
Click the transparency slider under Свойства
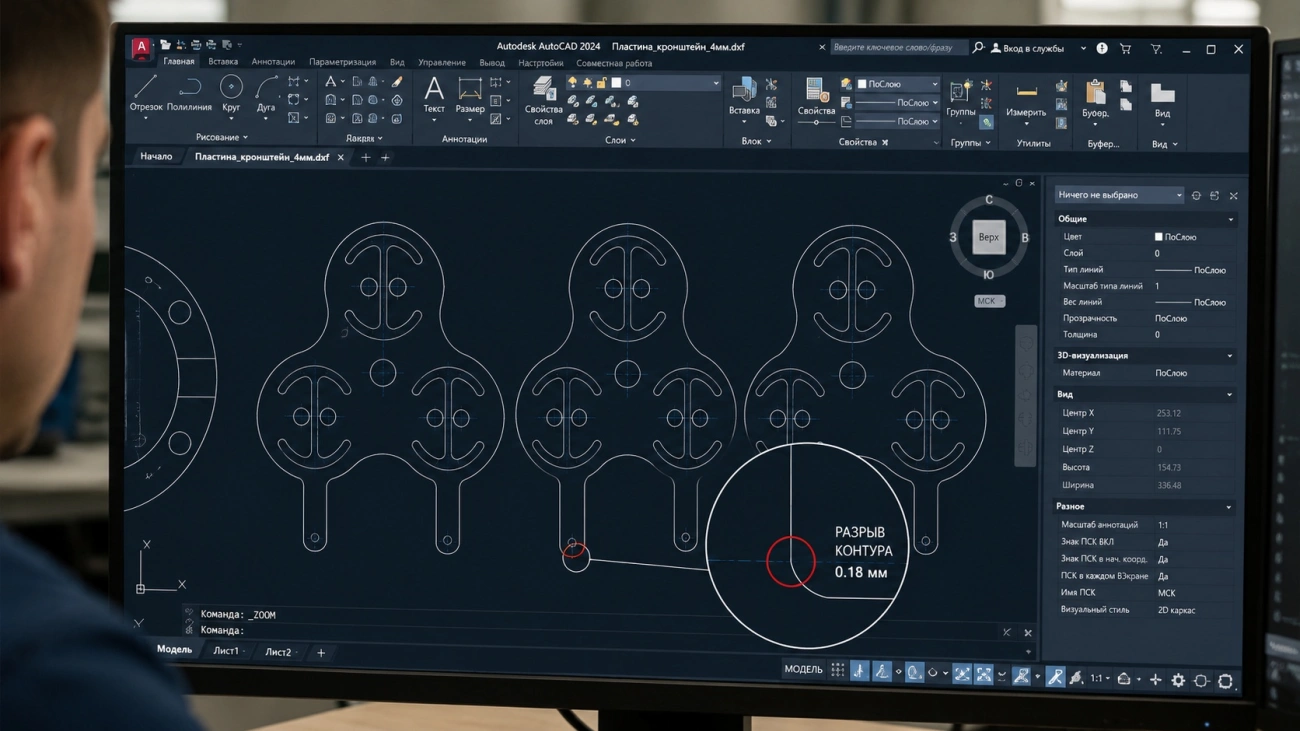817,123
